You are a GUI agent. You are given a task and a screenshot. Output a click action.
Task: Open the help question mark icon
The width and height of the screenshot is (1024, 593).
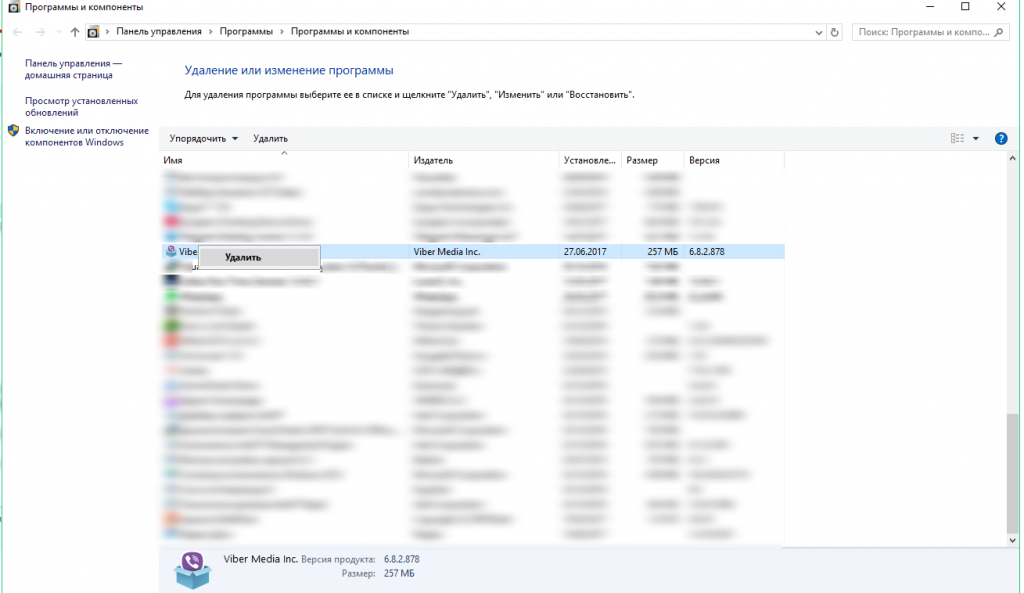1000,139
